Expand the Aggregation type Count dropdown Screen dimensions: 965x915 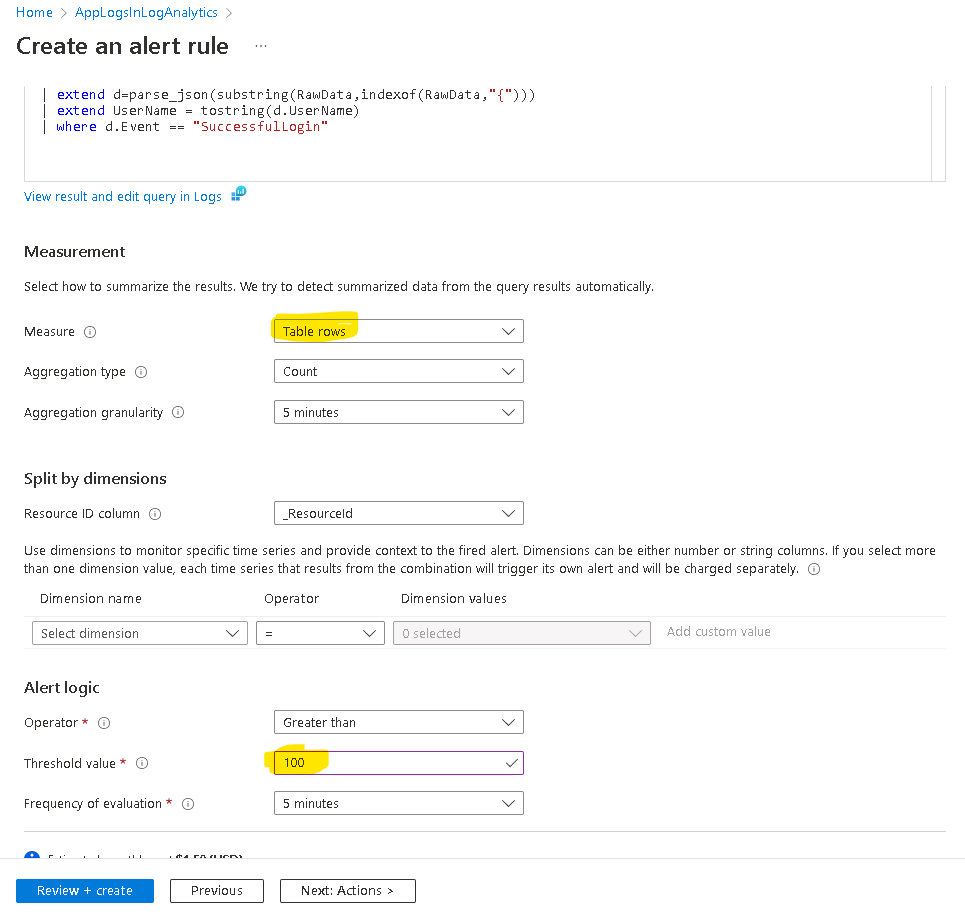click(x=398, y=372)
